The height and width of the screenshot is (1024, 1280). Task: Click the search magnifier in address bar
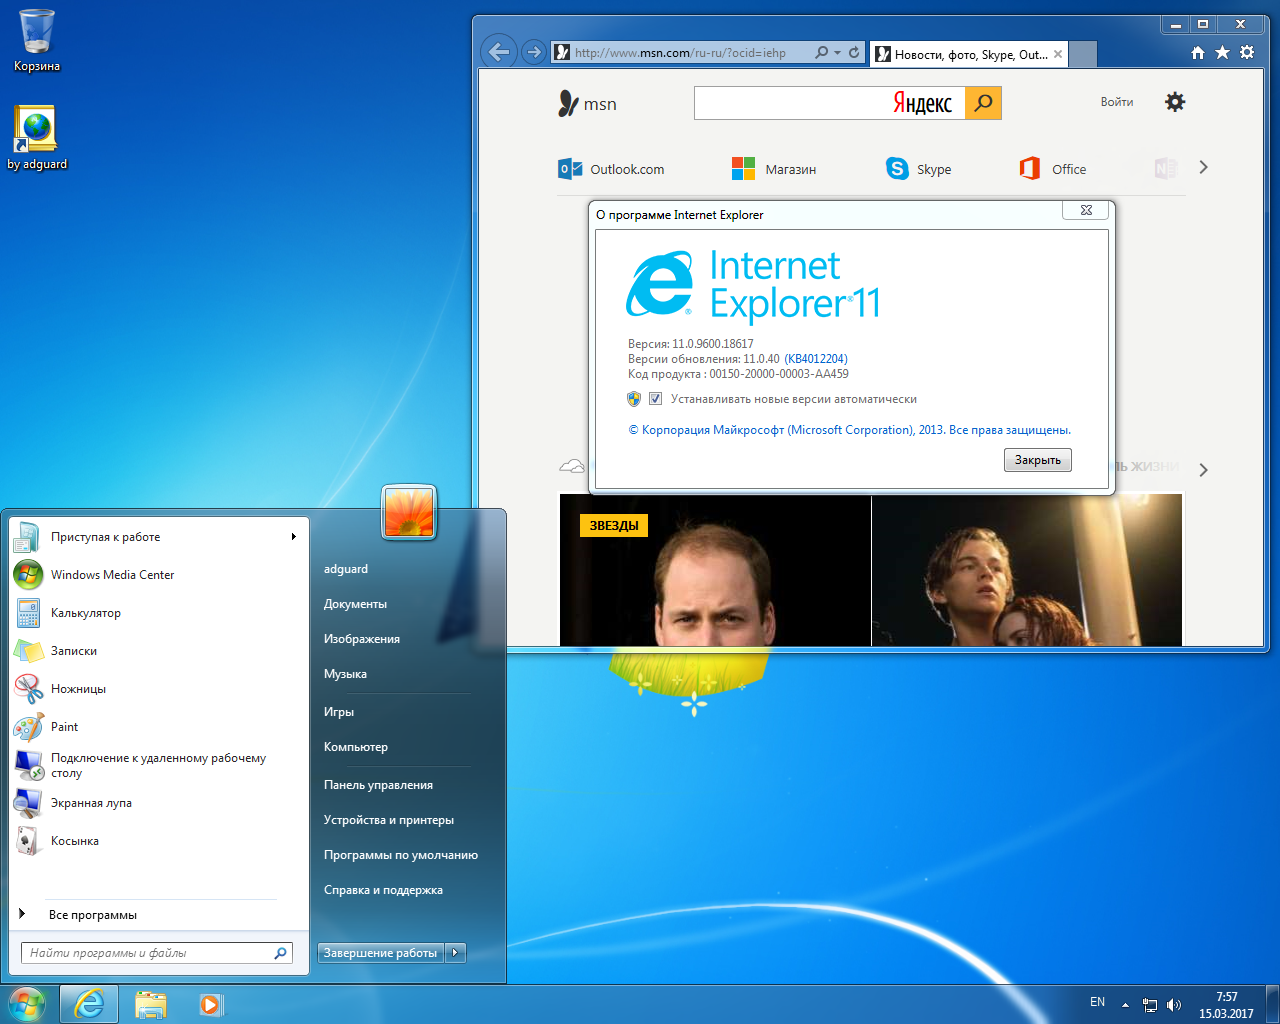point(822,53)
